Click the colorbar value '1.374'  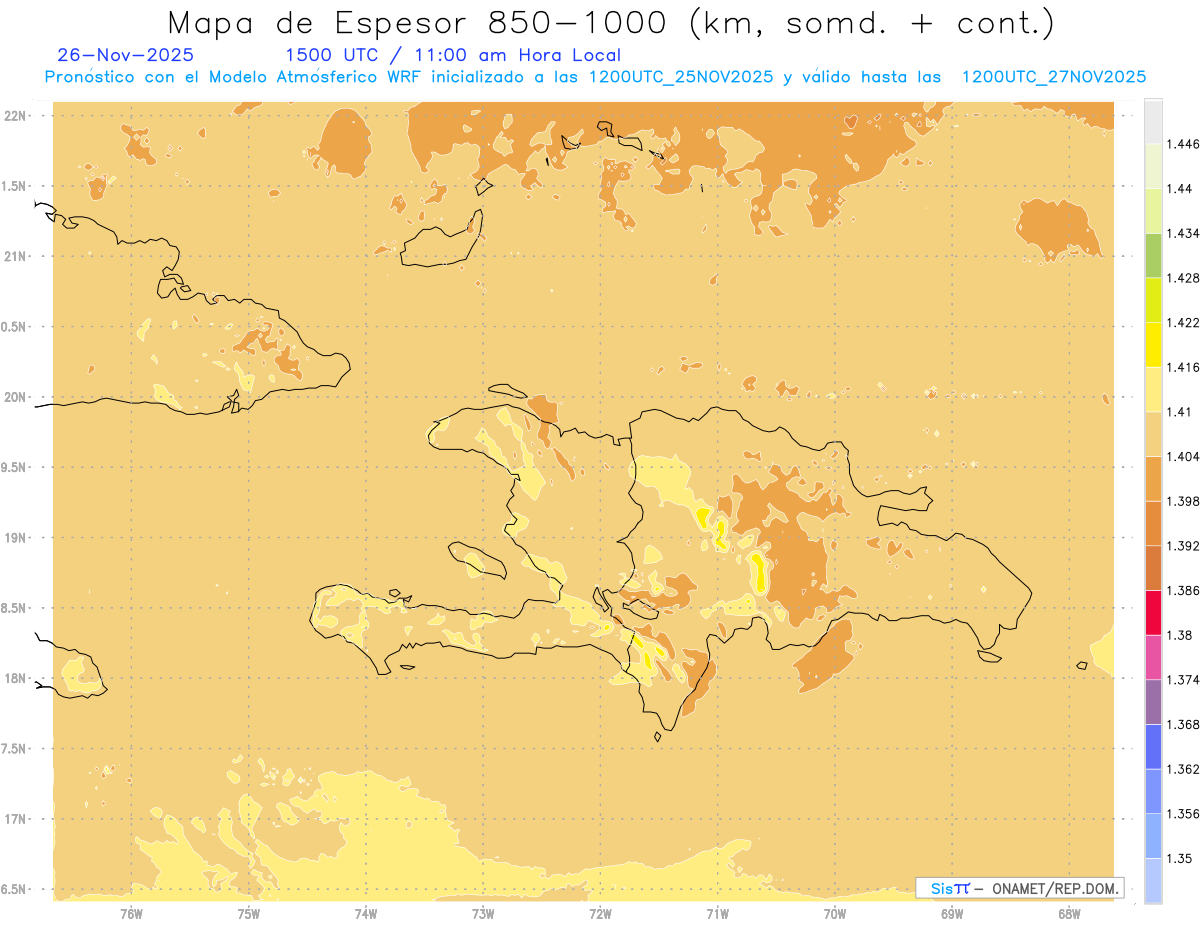[x=1183, y=680]
